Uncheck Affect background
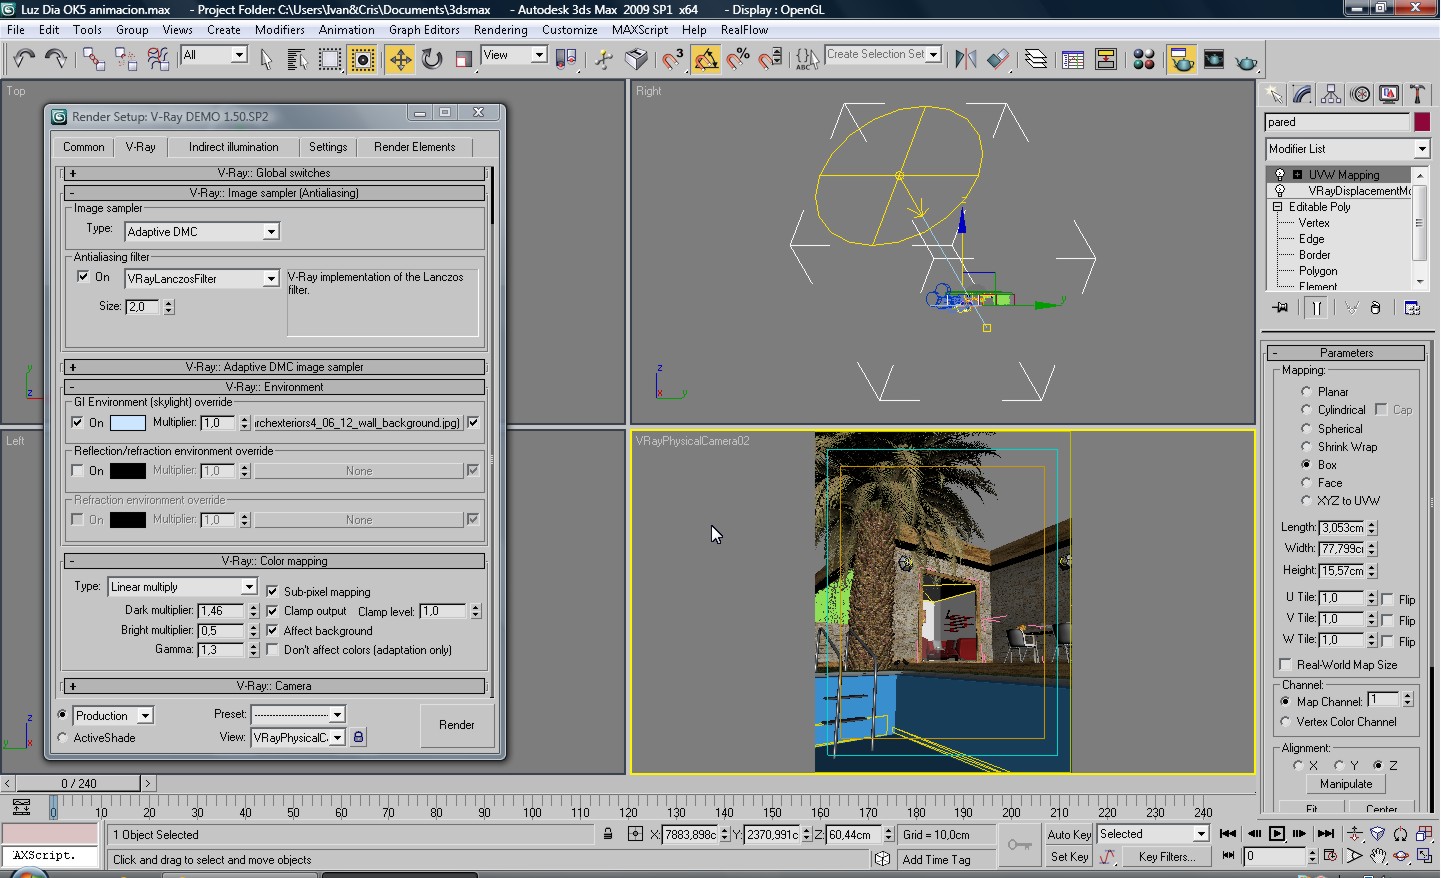This screenshot has width=1441, height=878. pos(272,631)
